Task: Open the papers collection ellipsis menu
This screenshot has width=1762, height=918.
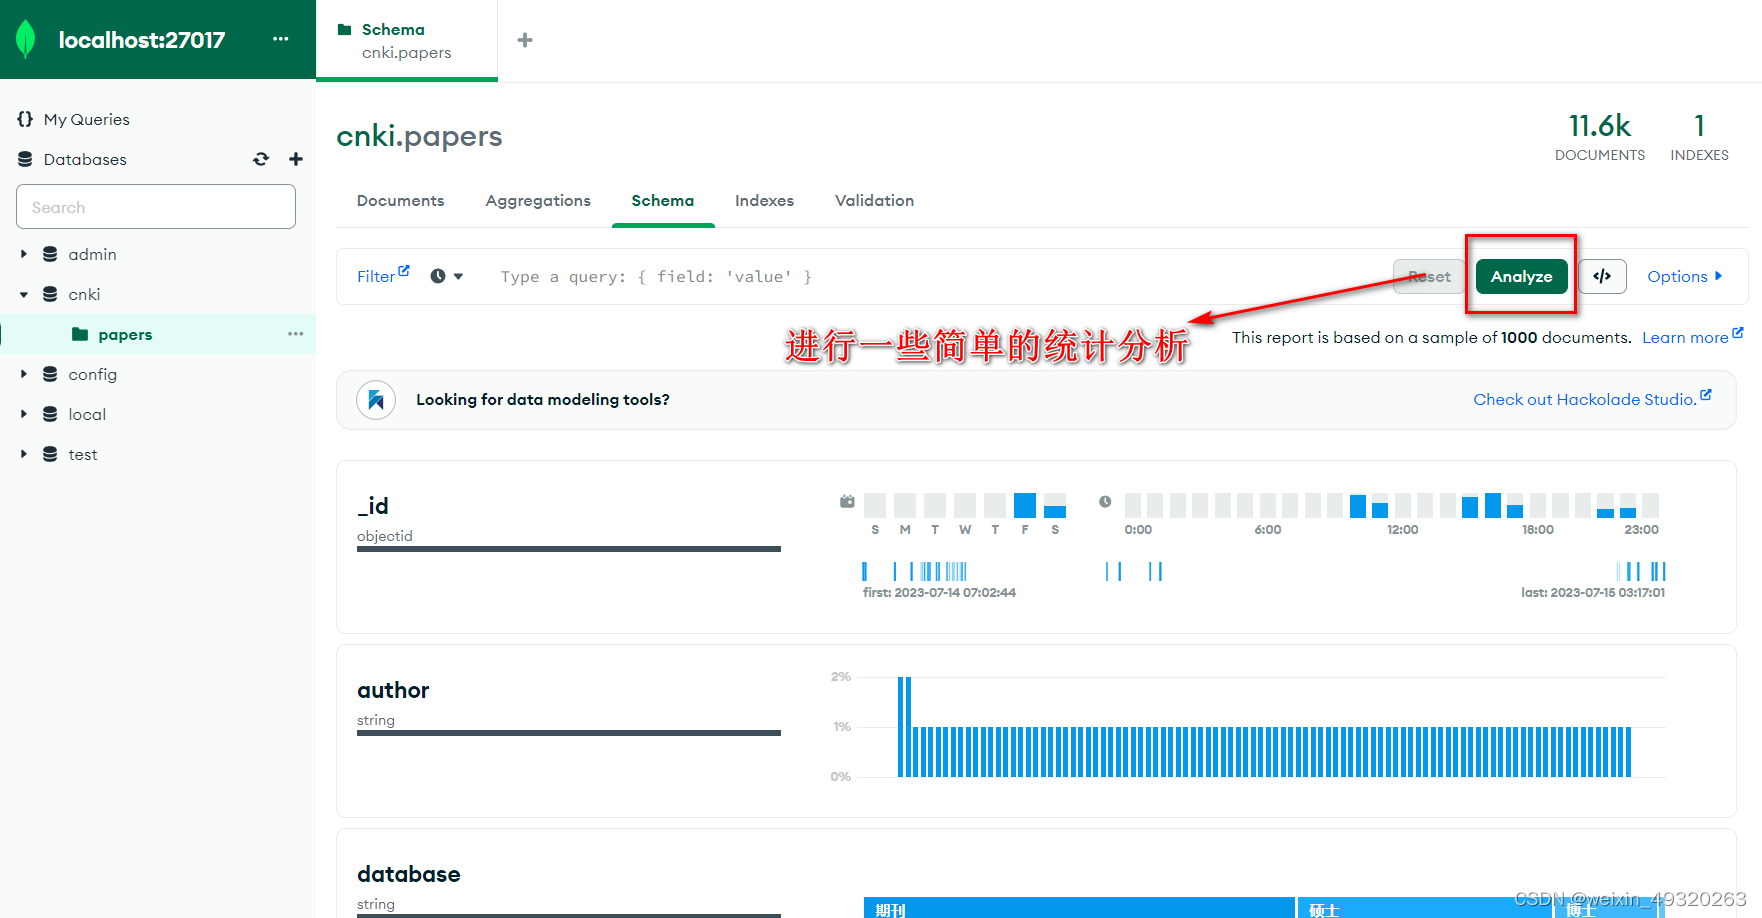Action: (x=295, y=334)
